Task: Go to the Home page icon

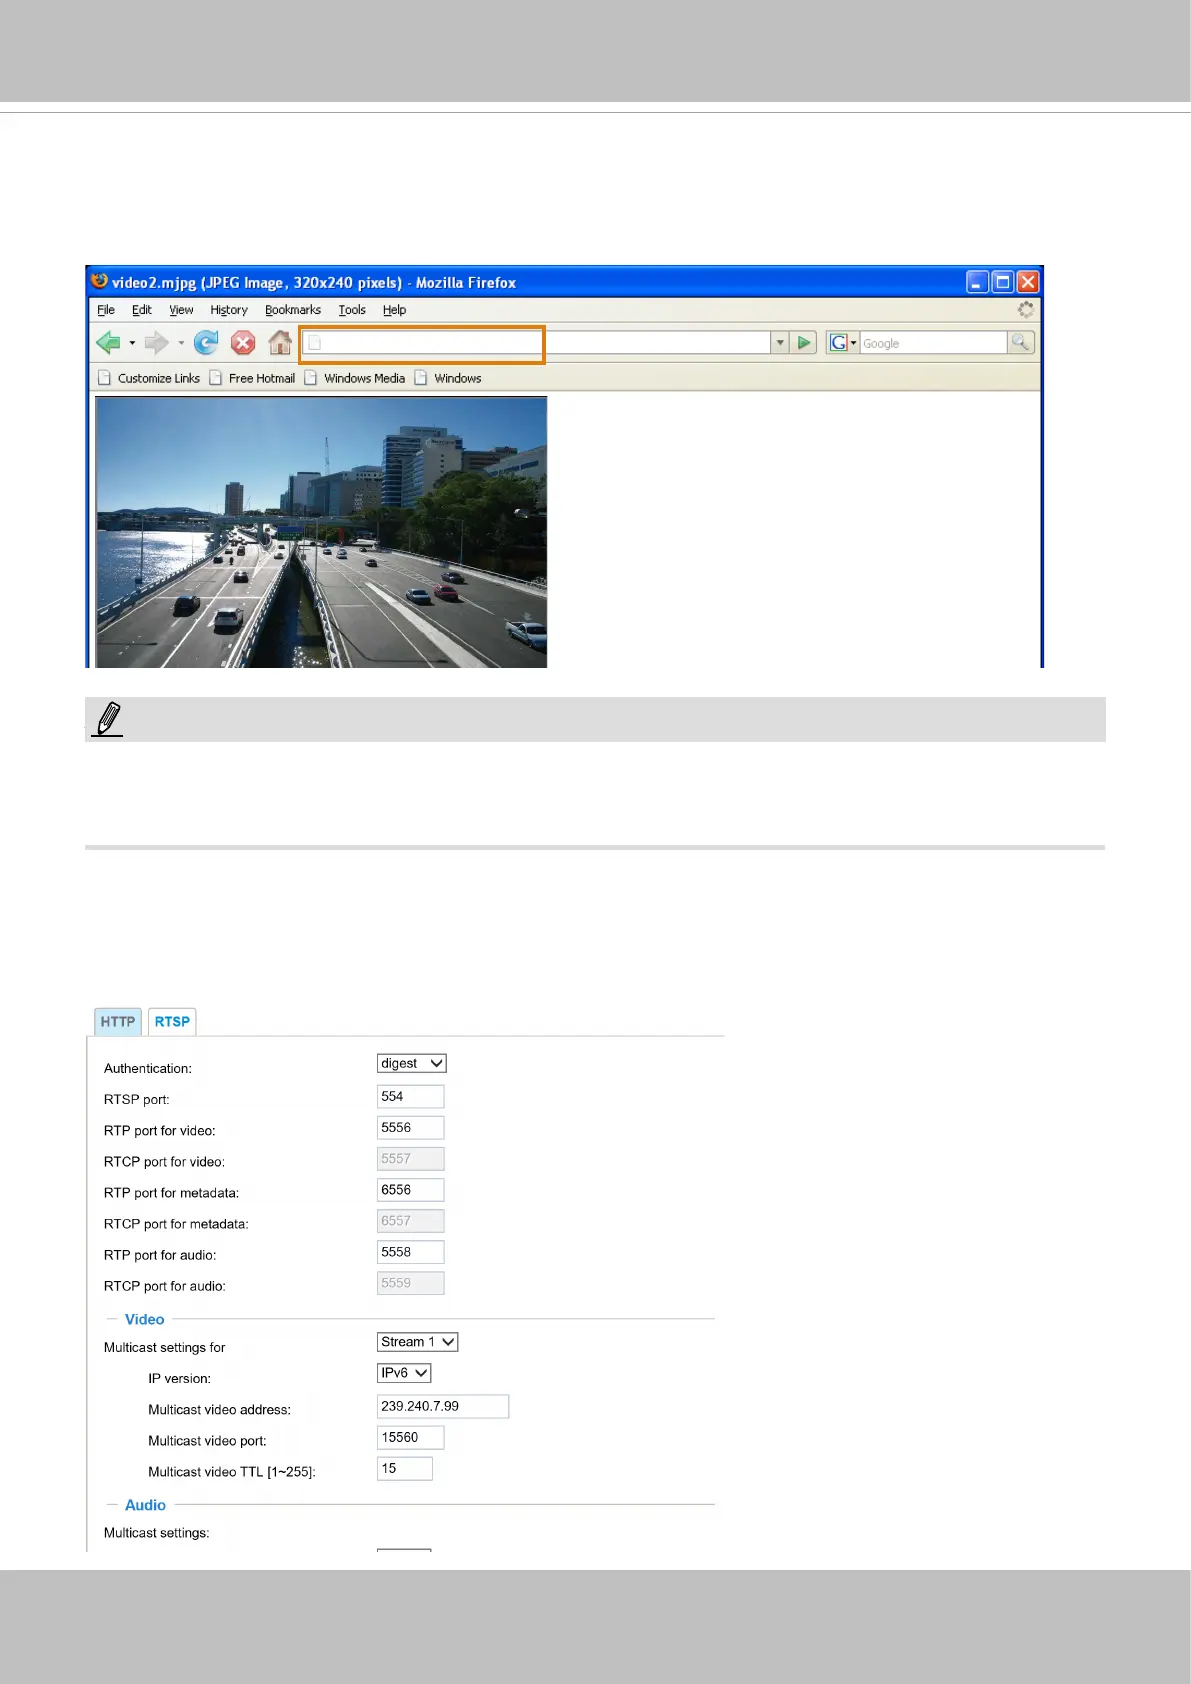Action: (x=280, y=343)
